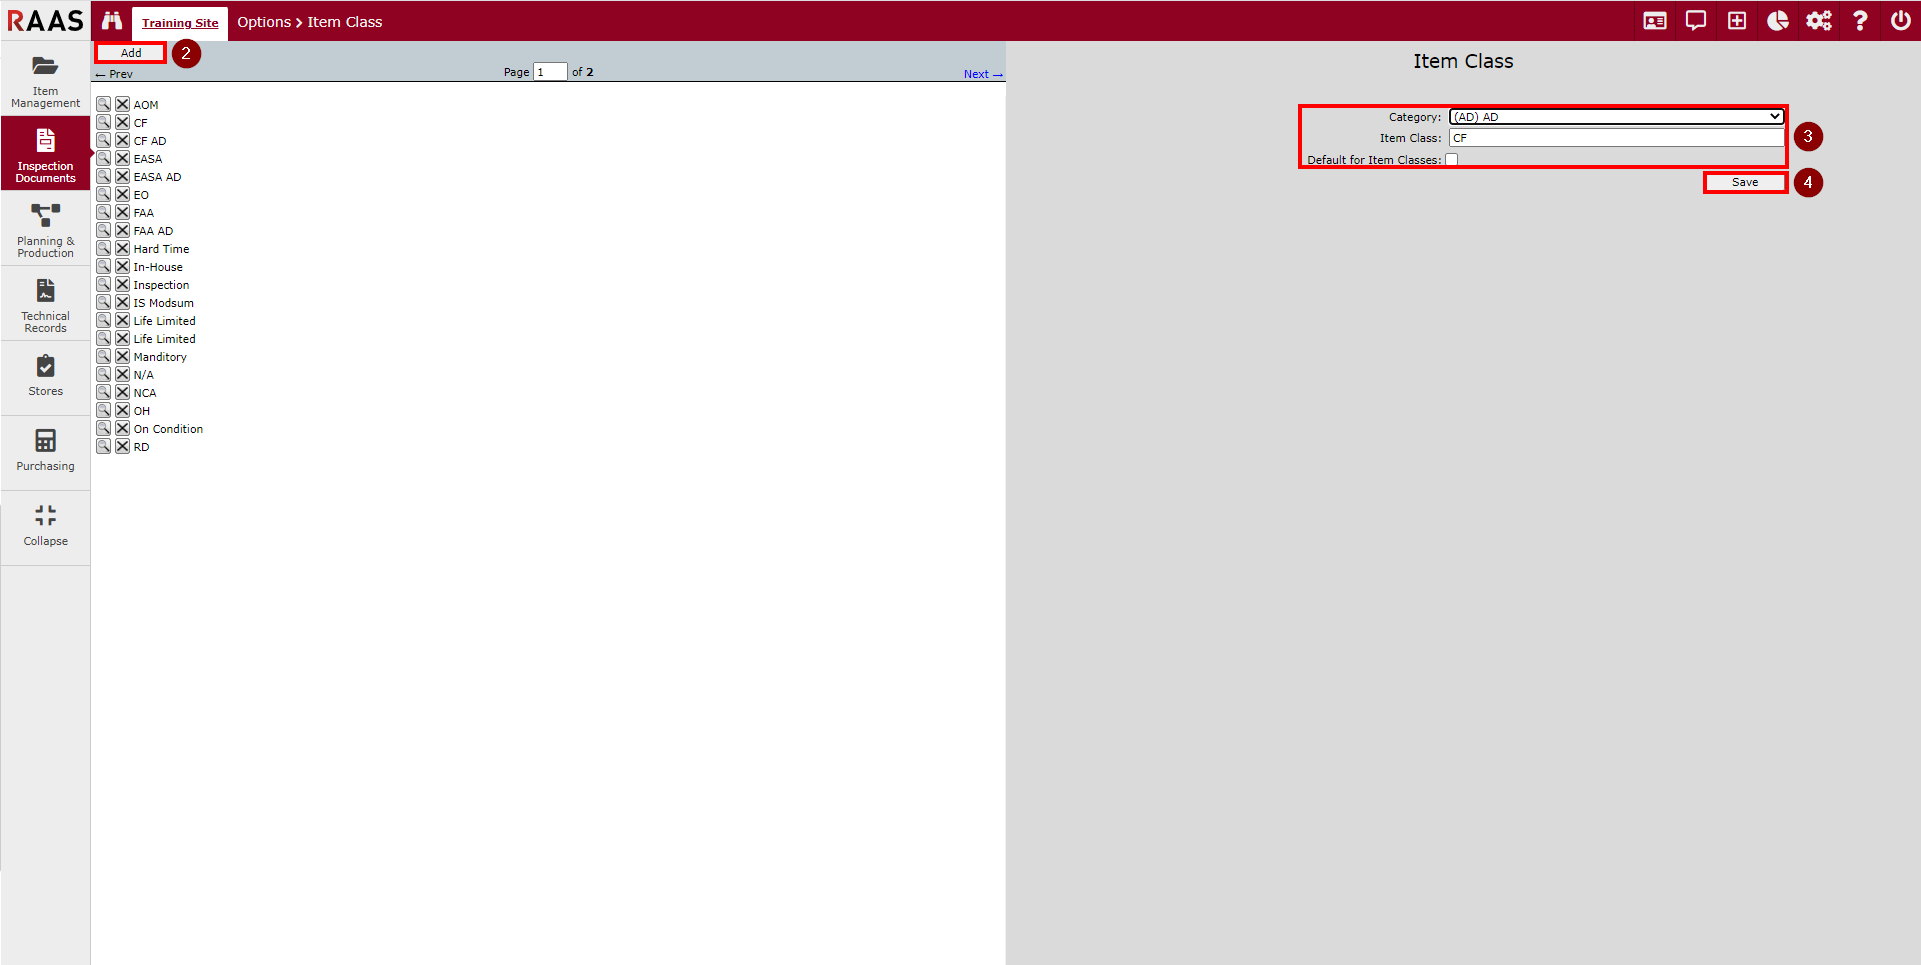Screen dimensions: 1921x965
Task: Click the binoculars search icon
Action: pos(111,21)
